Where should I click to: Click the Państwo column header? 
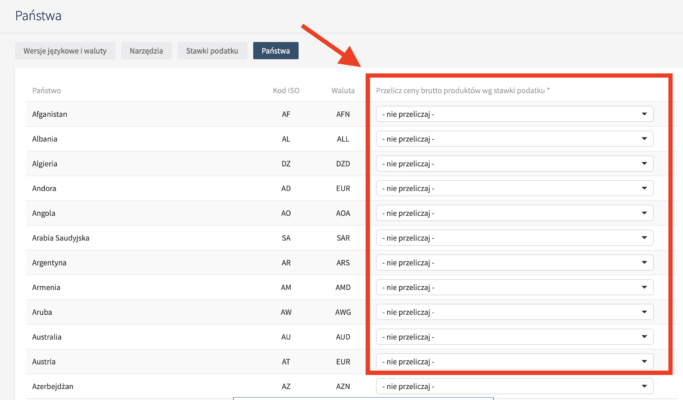(48, 91)
